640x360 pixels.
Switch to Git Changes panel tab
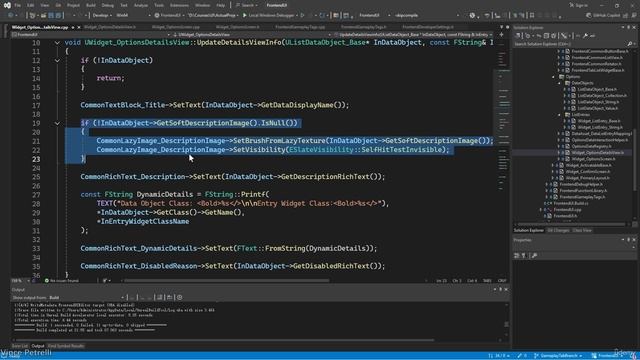[558, 231]
